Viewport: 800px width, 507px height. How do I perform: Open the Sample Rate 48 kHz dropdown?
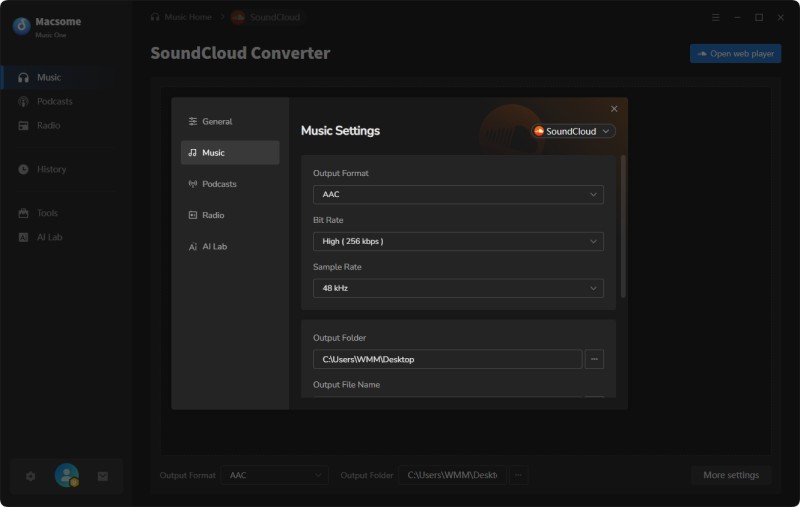(458, 288)
